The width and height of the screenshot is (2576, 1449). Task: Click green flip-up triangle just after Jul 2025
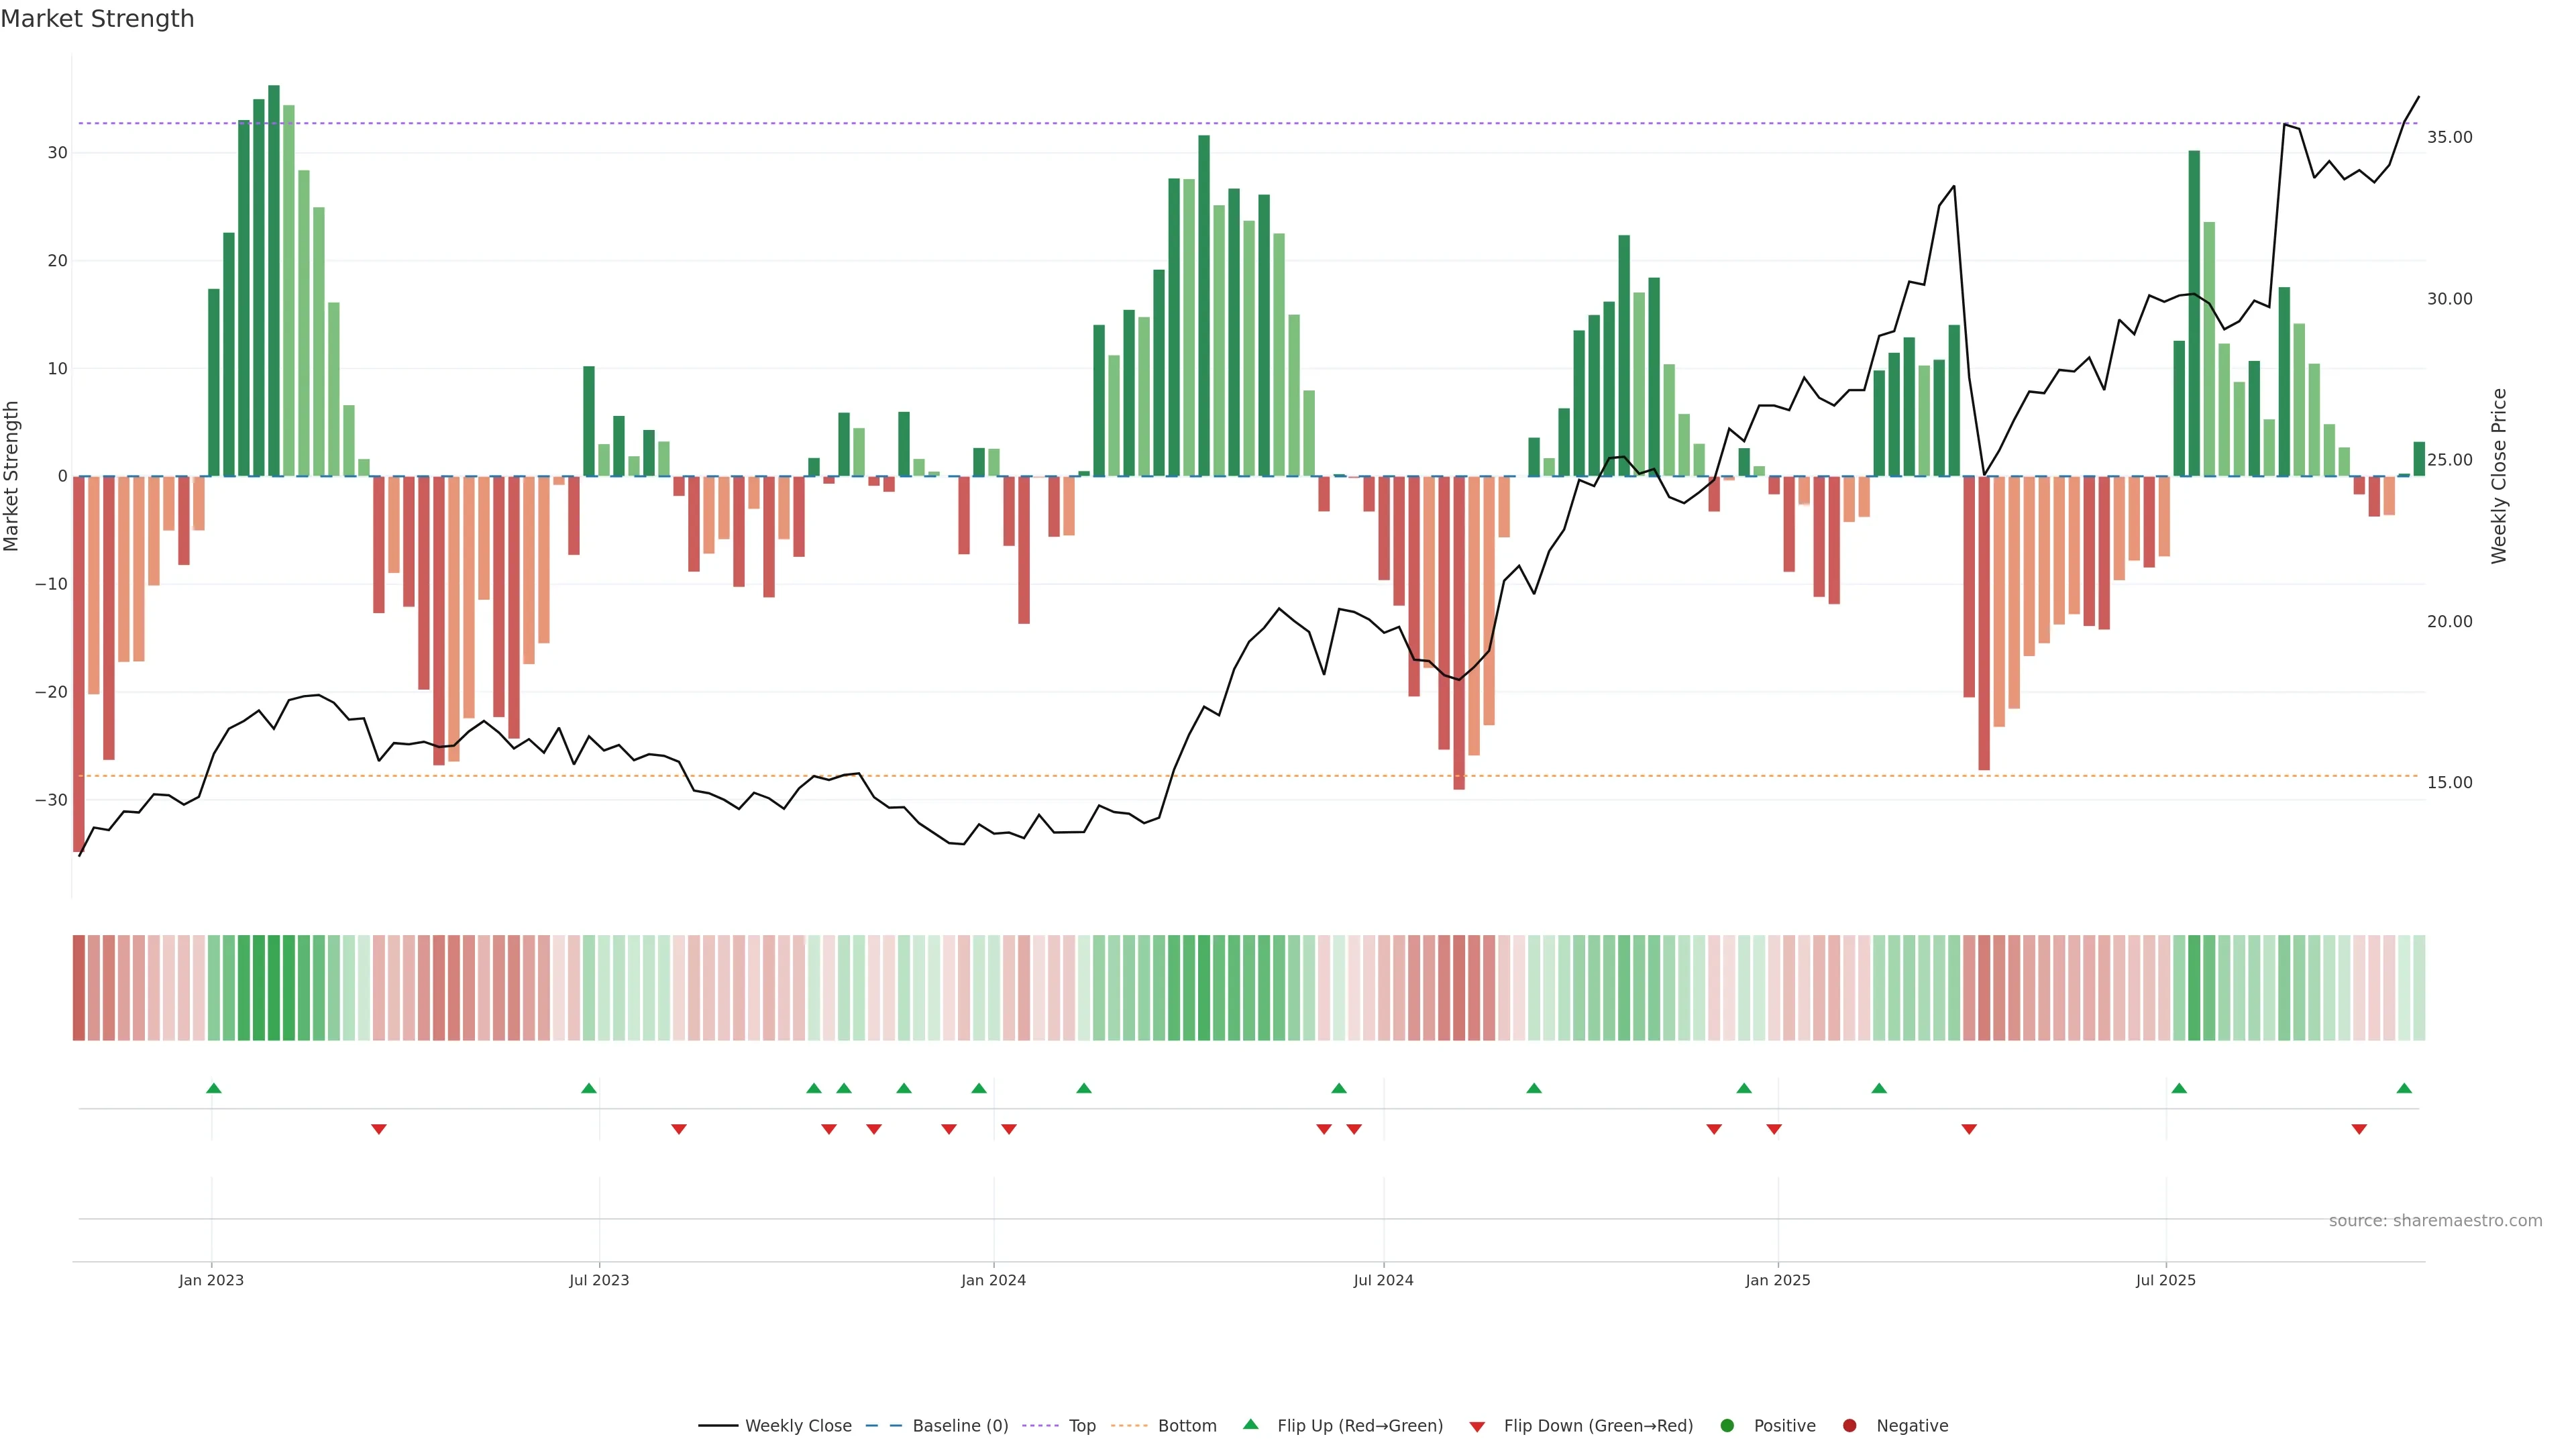point(2179,1088)
